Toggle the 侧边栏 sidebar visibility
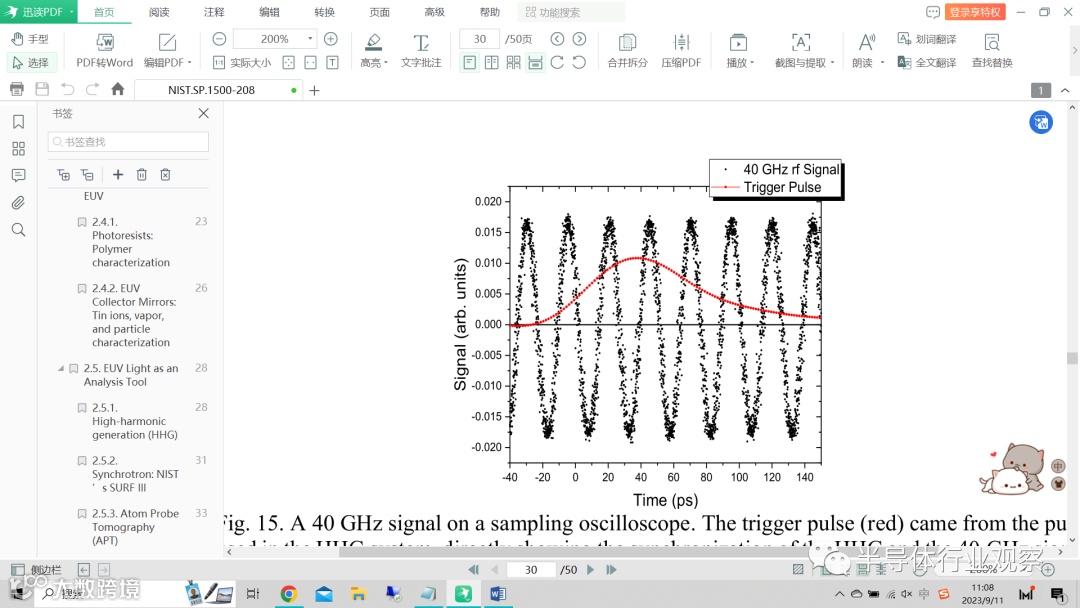This screenshot has height=608, width=1080. coord(37,569)
